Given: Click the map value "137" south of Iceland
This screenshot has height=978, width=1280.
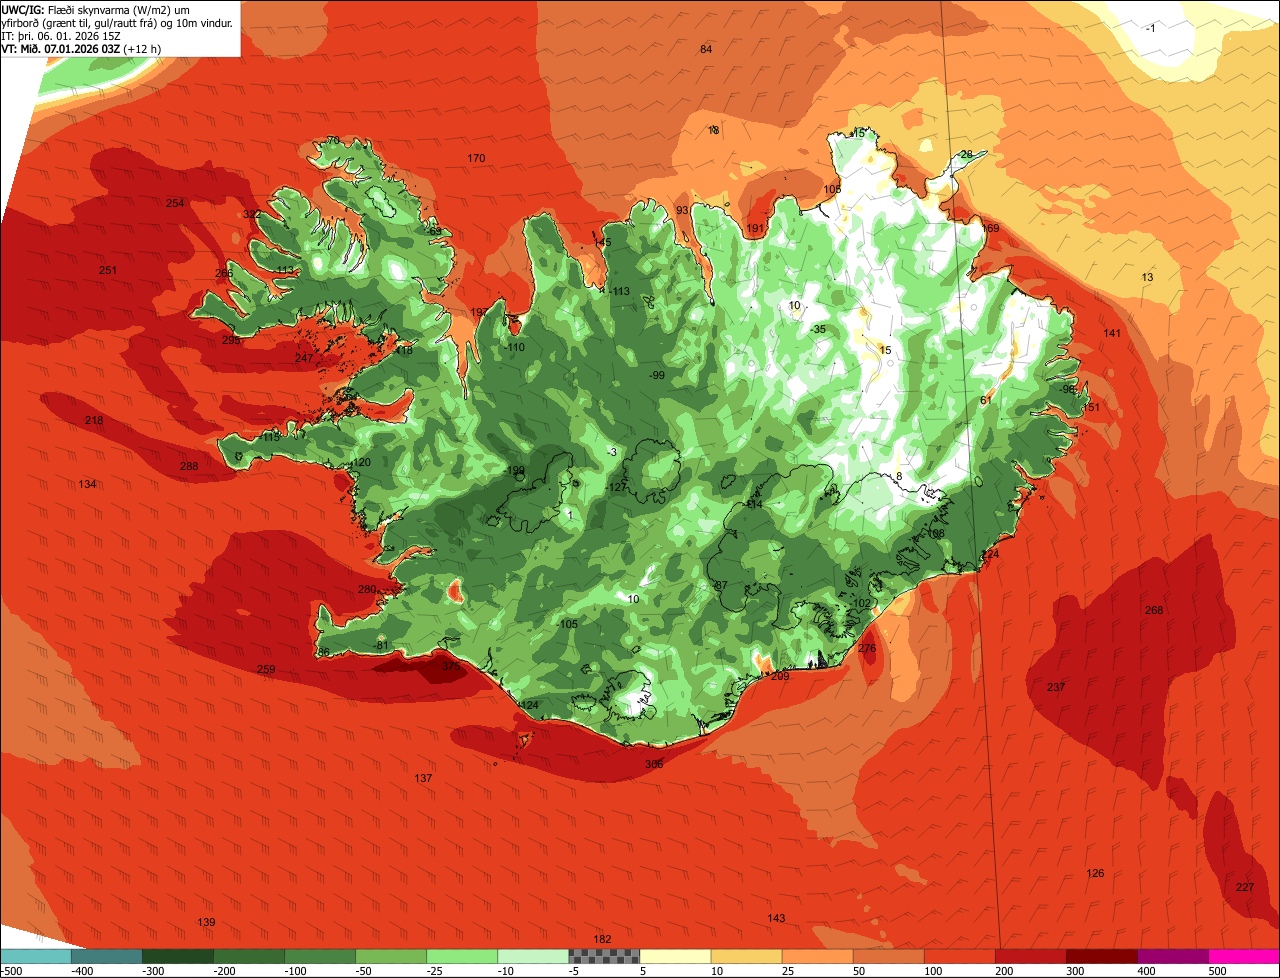Looking at the screenshot, I should click(x=423, y=778).
